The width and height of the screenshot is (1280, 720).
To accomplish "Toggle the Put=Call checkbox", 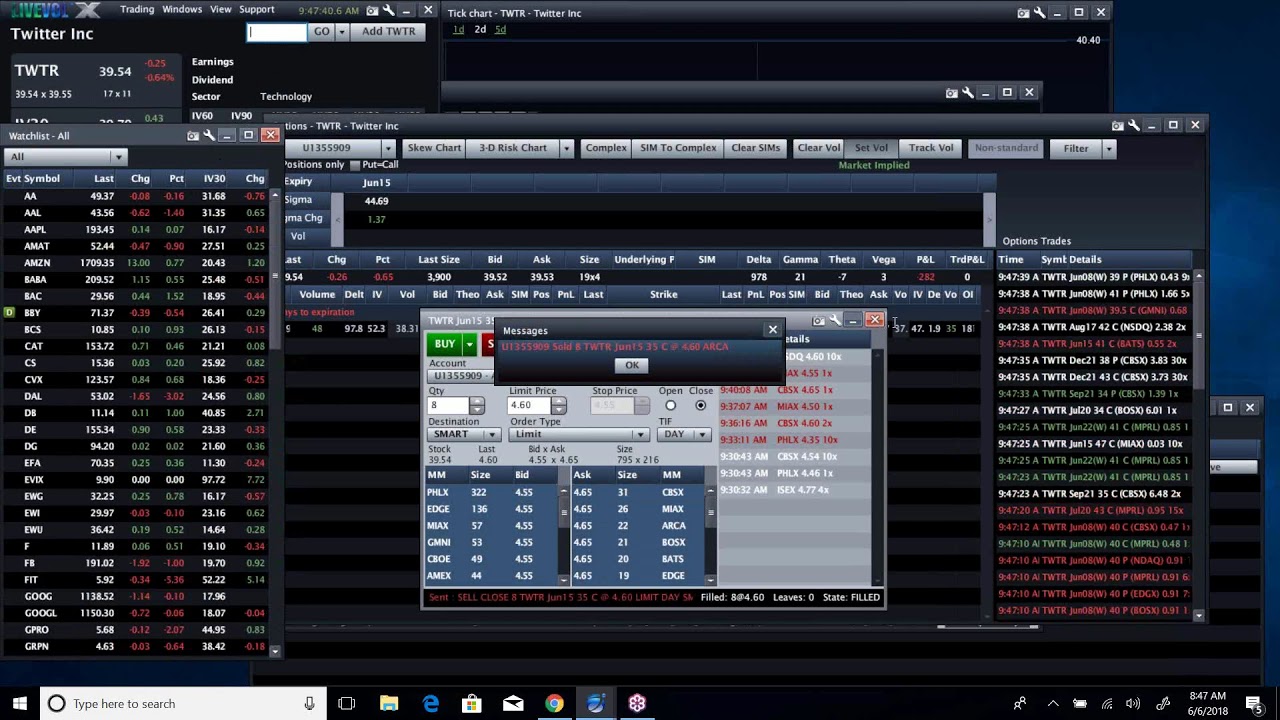I will (355, 165).
